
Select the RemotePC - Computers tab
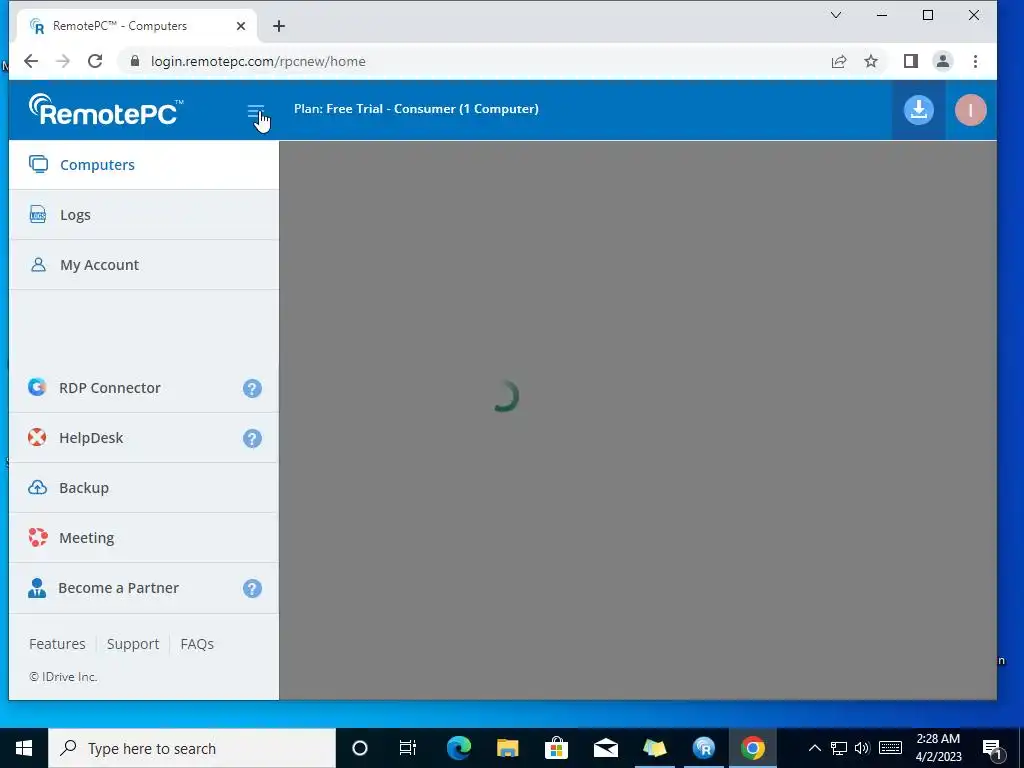click(x=137, y=26)
